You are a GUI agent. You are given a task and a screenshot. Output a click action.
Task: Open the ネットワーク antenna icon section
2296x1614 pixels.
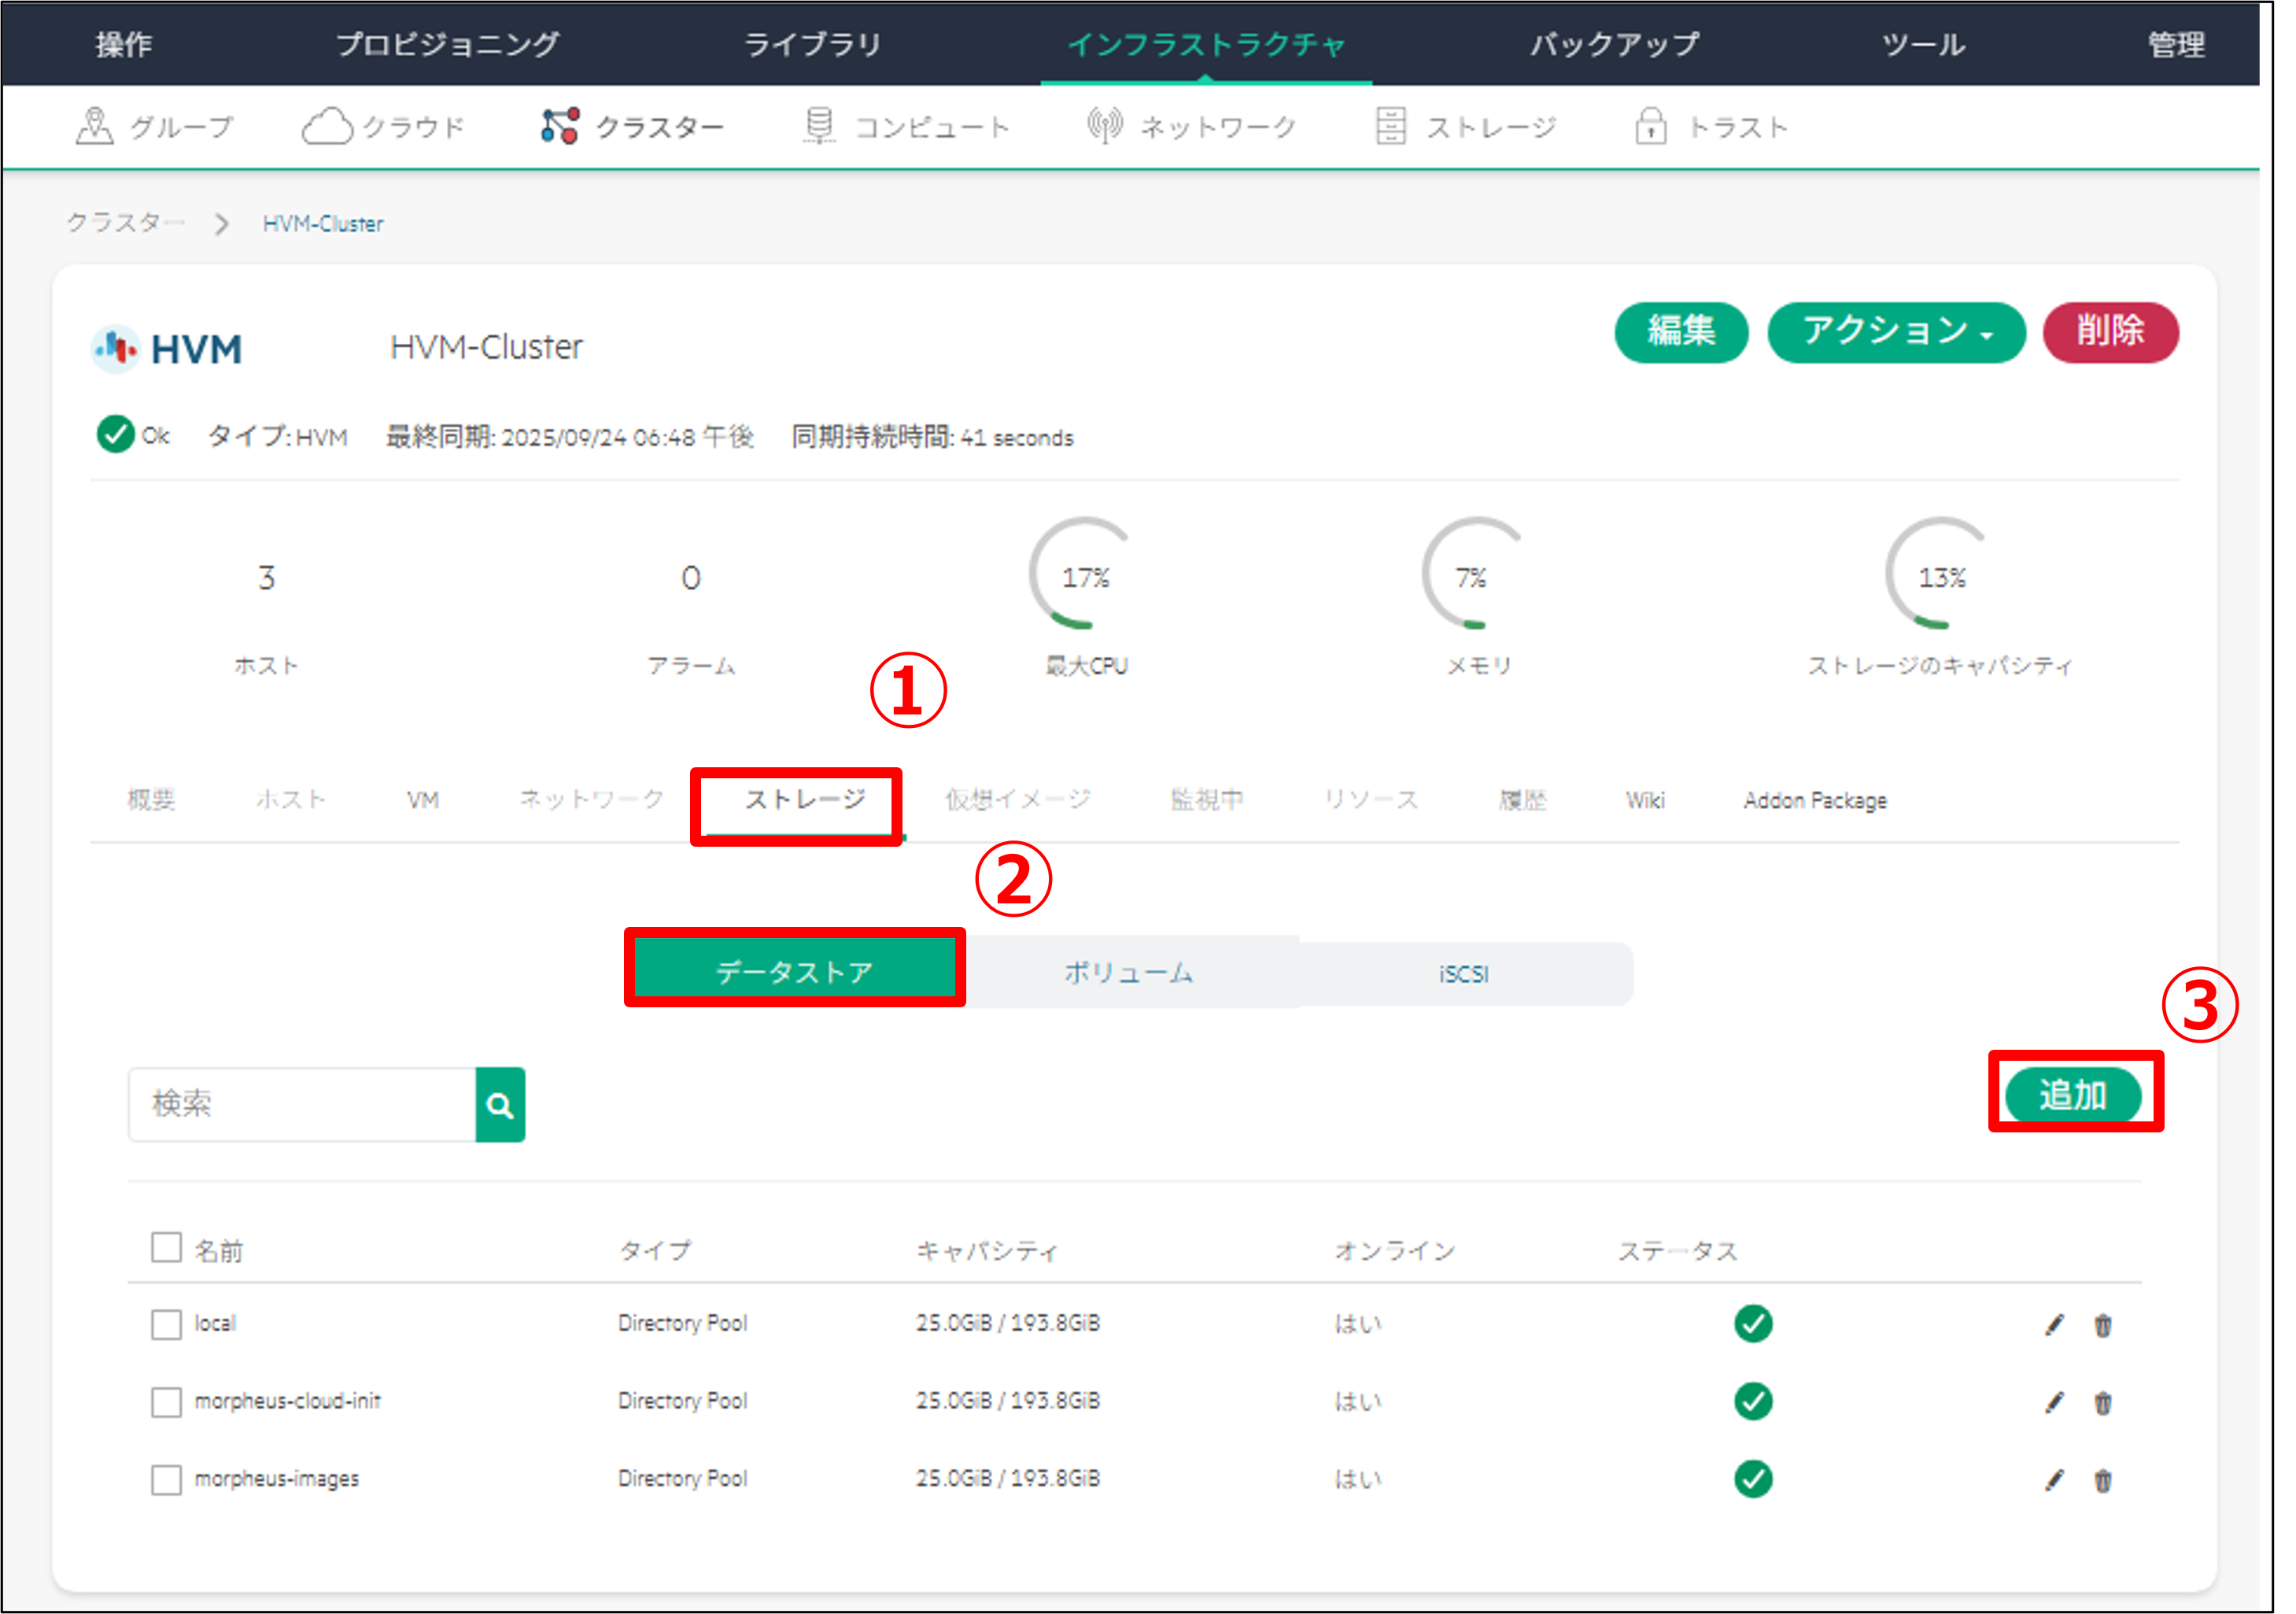click(1104, 127)
